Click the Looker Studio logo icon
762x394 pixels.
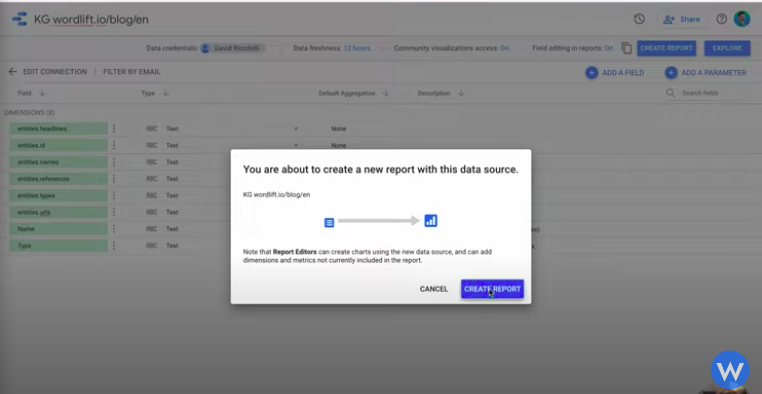(19, 19)
